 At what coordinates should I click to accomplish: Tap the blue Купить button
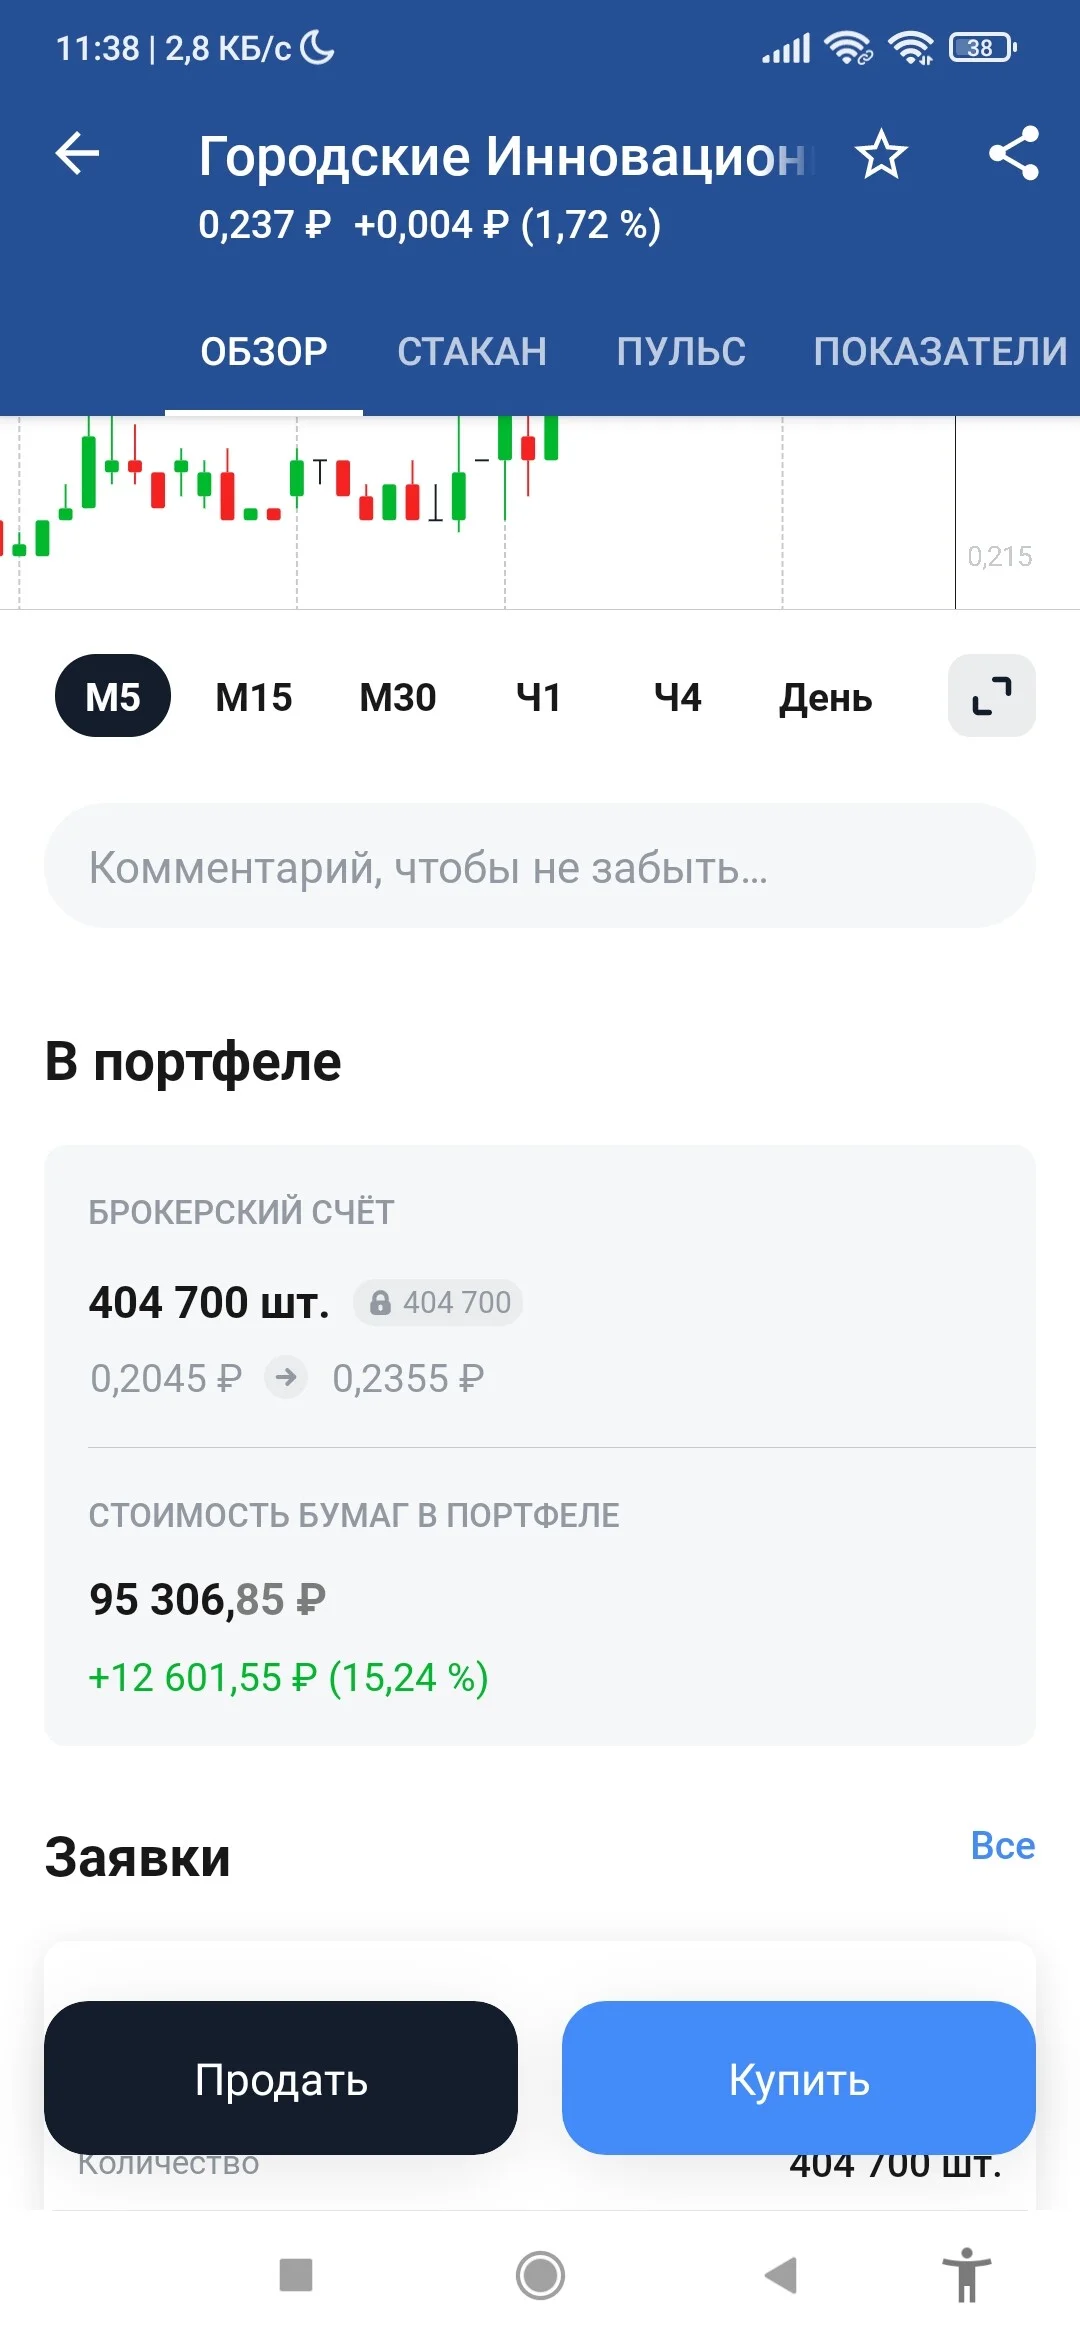coord(799,2078)
